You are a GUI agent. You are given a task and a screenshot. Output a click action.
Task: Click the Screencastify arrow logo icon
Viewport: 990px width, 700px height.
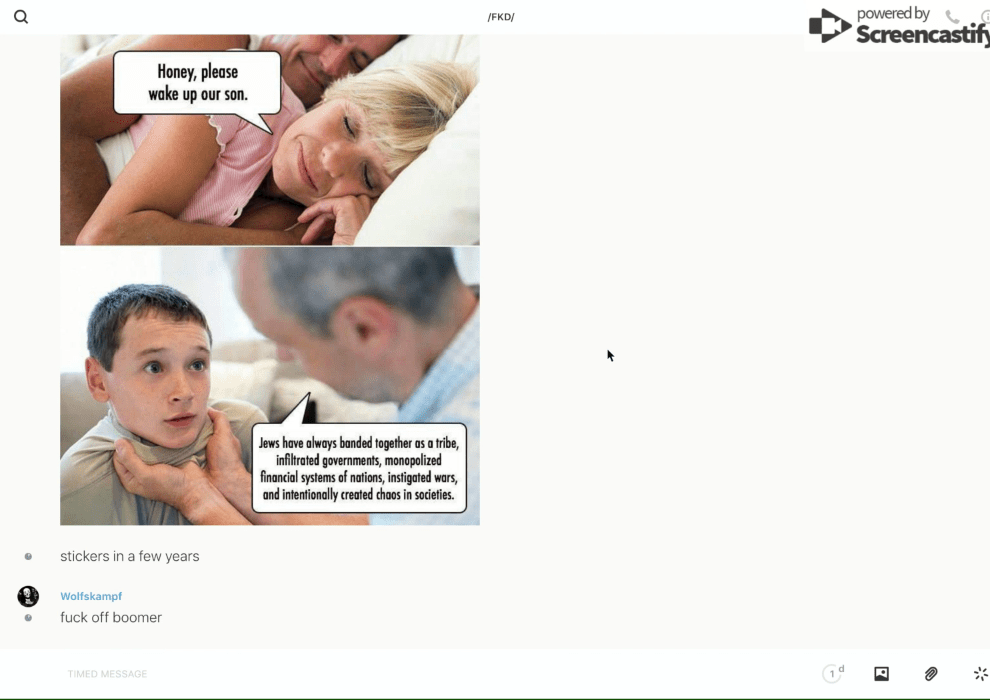click(x=829, y=27)
